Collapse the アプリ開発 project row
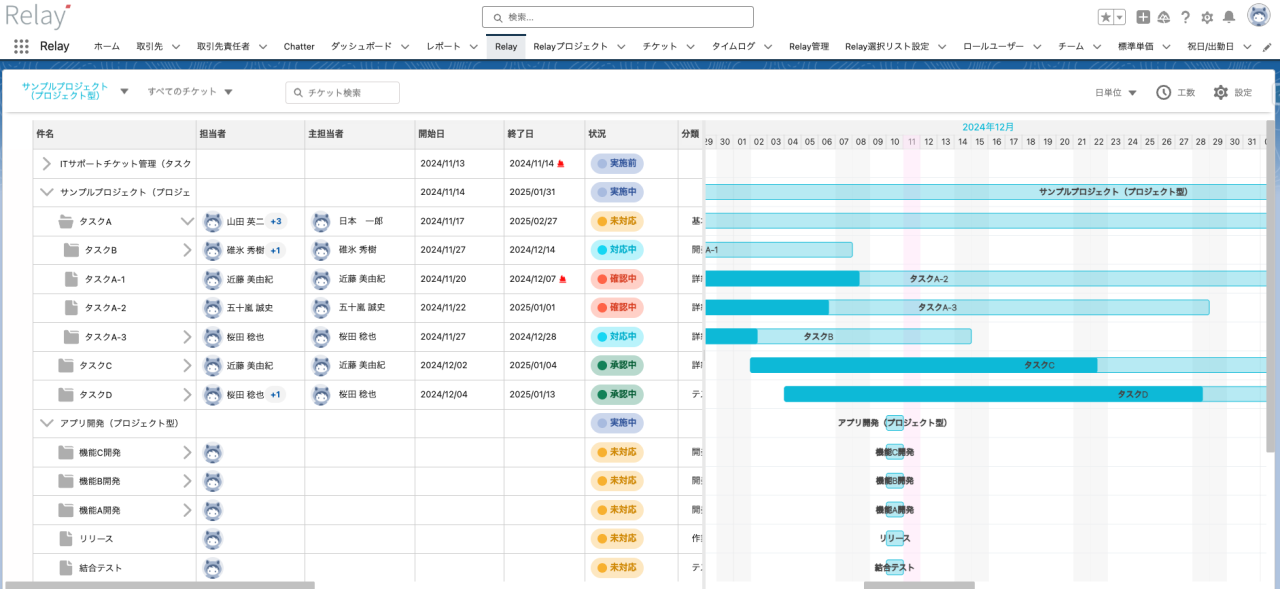 coord(46,423)
